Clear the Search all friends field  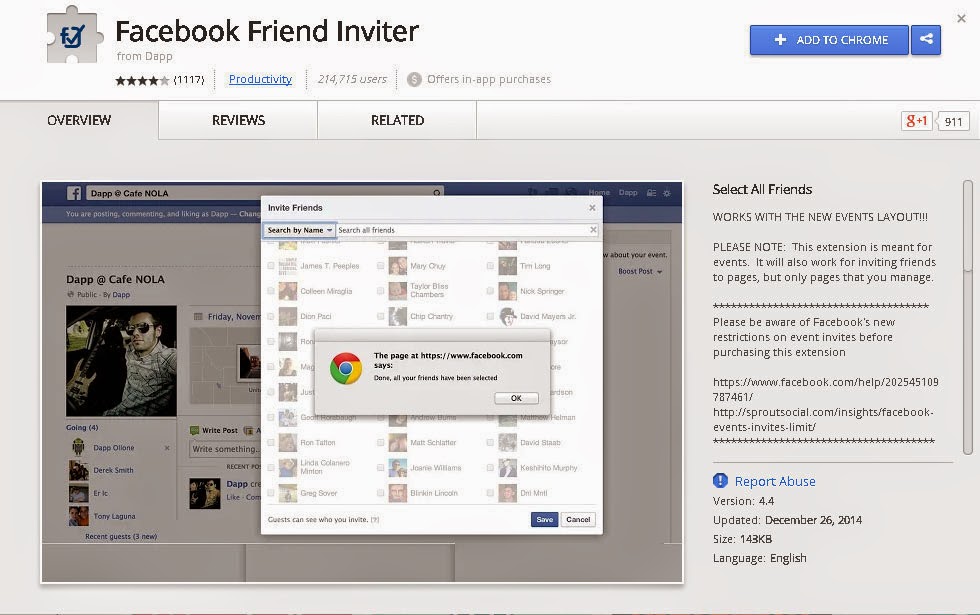(593, 230)
